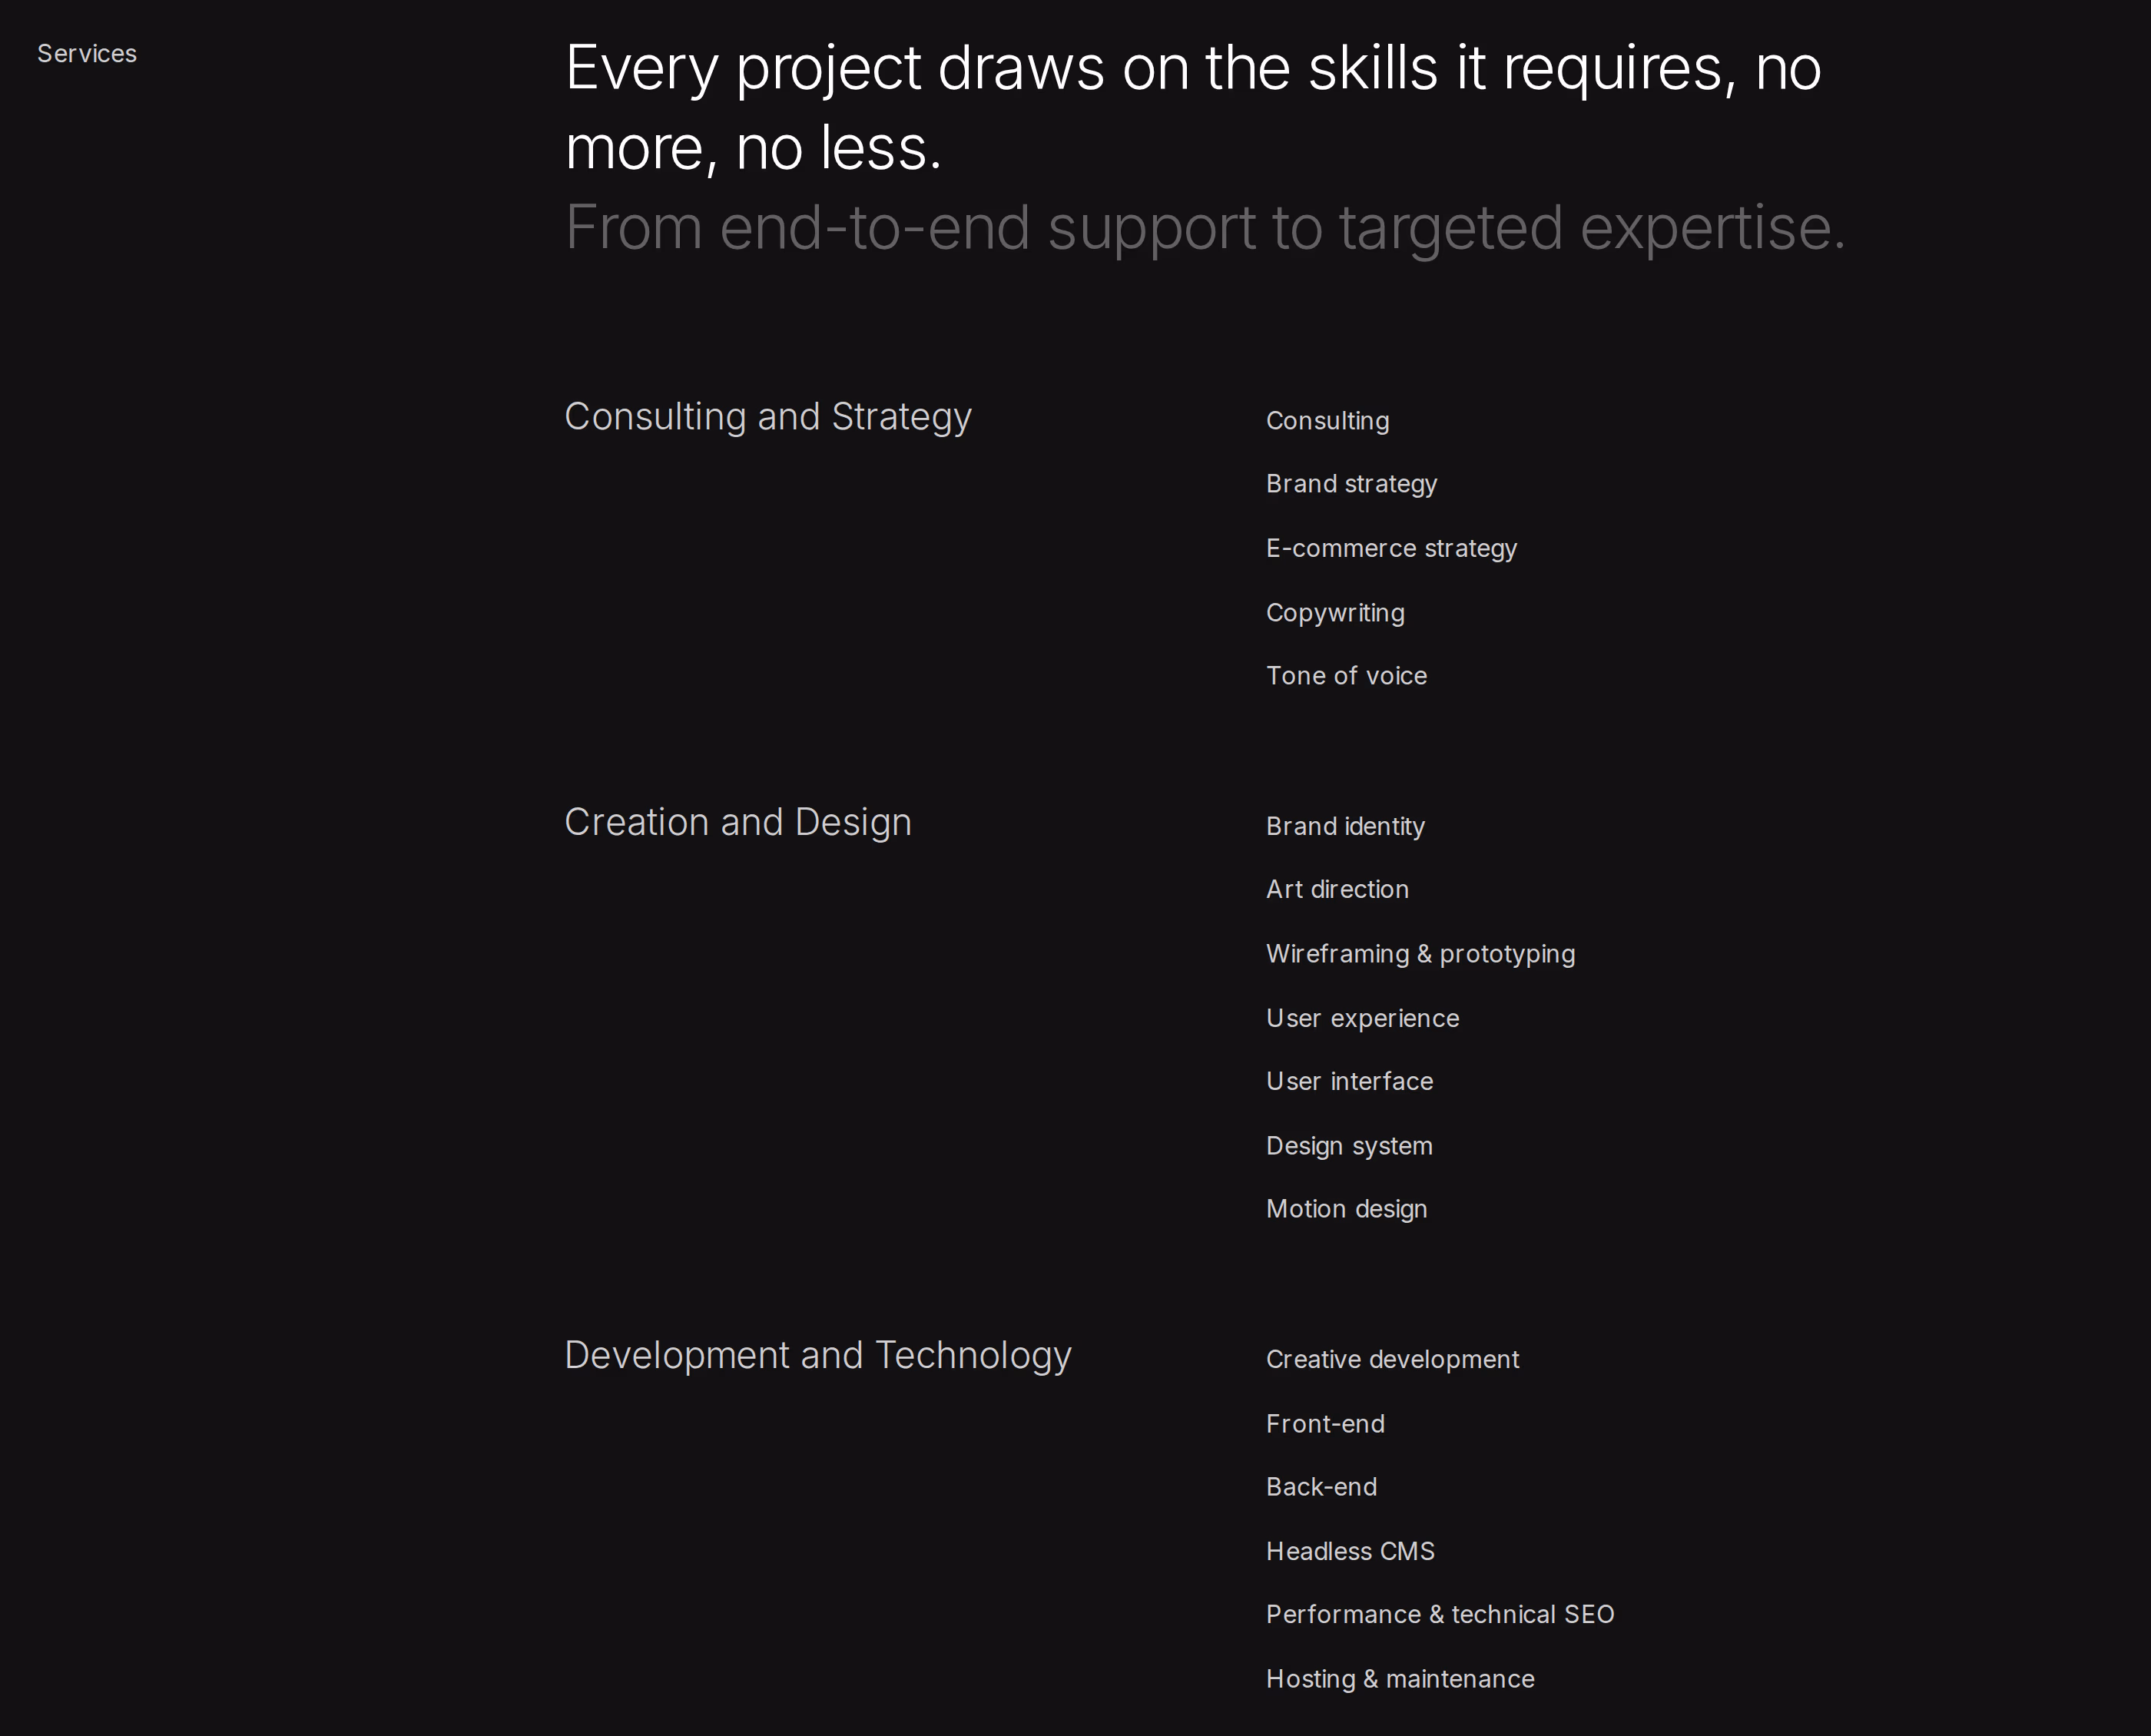The image size is (2151, 1736).
Task: Click the Services label at top left
Action: [x=87, y=54]
